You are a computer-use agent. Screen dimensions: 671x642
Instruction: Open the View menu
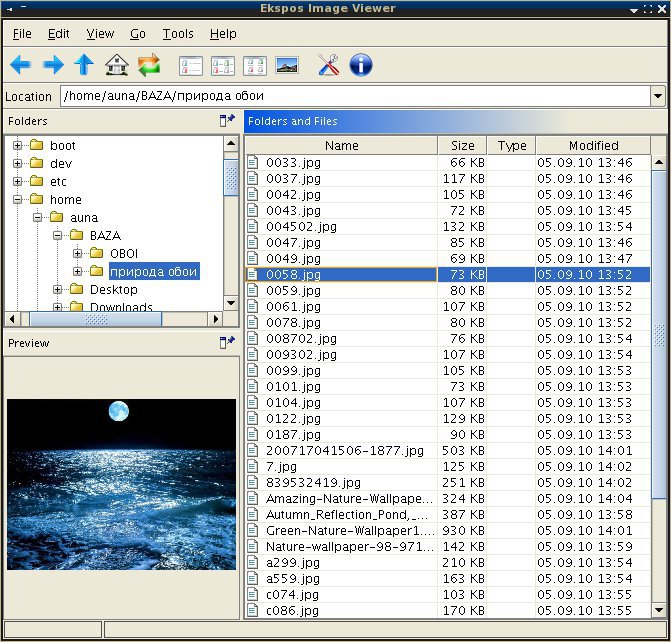pyautogui.click(x=100, y=34)
